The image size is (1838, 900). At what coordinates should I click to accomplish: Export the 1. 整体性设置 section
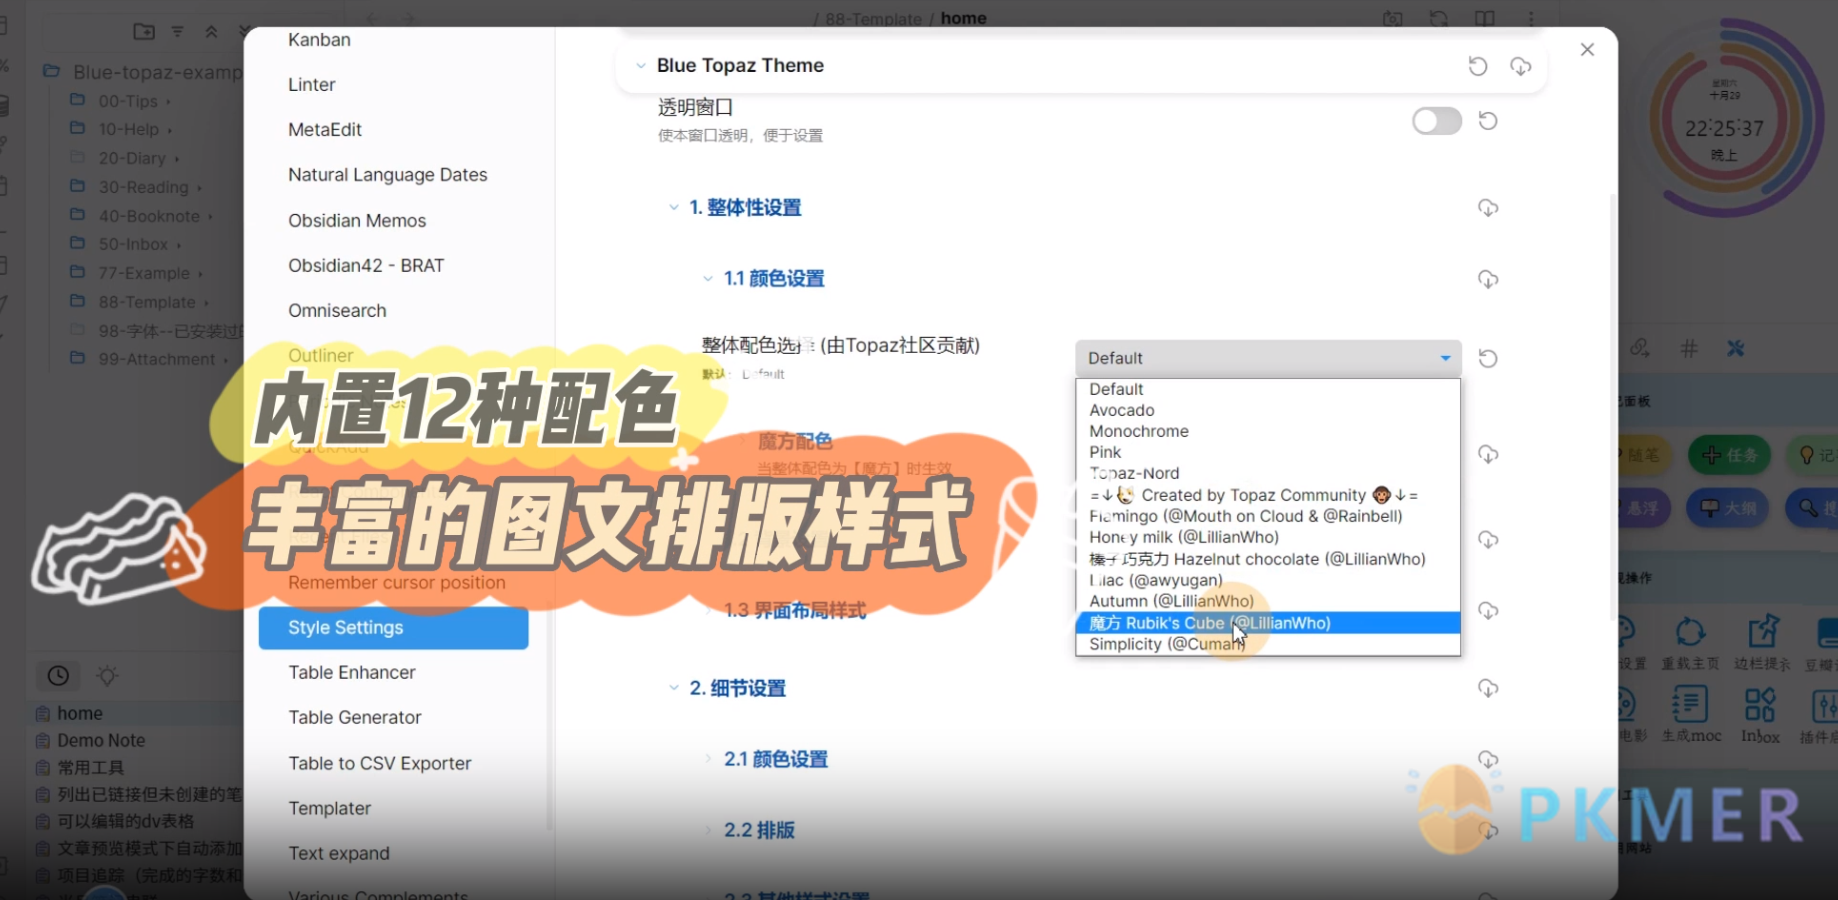point(1488,208)
